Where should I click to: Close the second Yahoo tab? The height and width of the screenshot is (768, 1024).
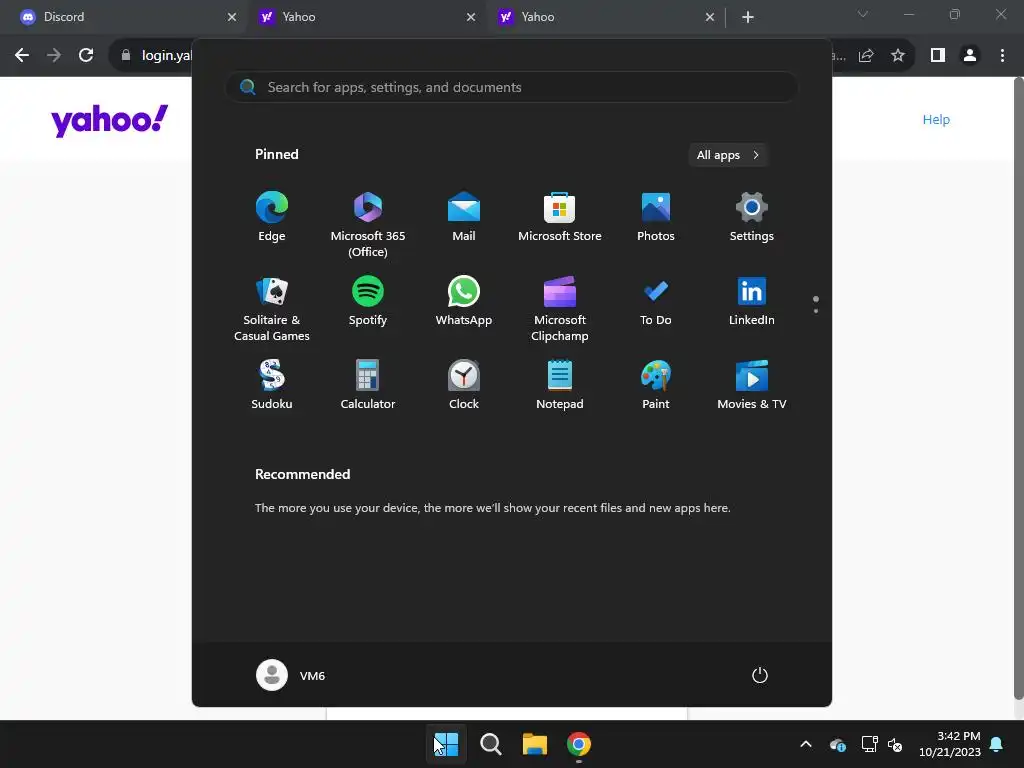pos(710,17)
